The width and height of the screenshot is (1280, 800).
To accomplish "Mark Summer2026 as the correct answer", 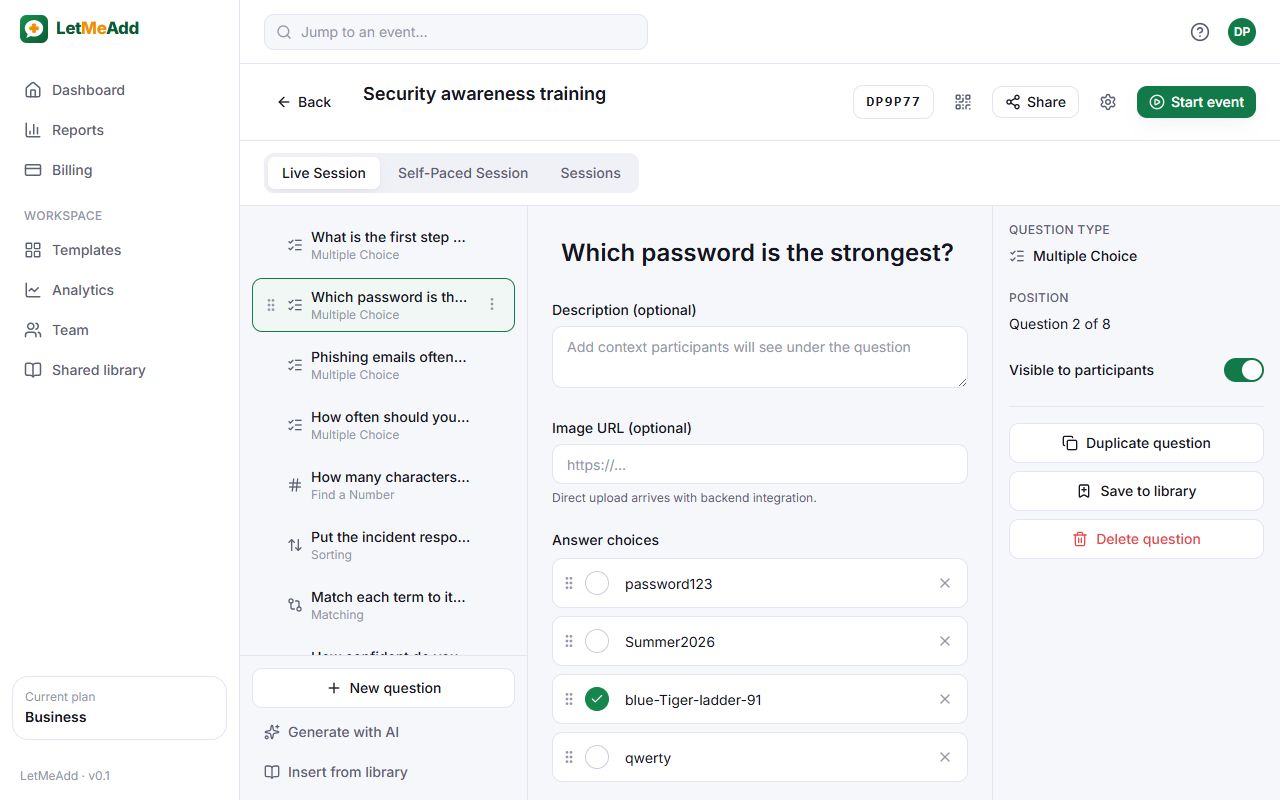I will (x=597, y=641).
